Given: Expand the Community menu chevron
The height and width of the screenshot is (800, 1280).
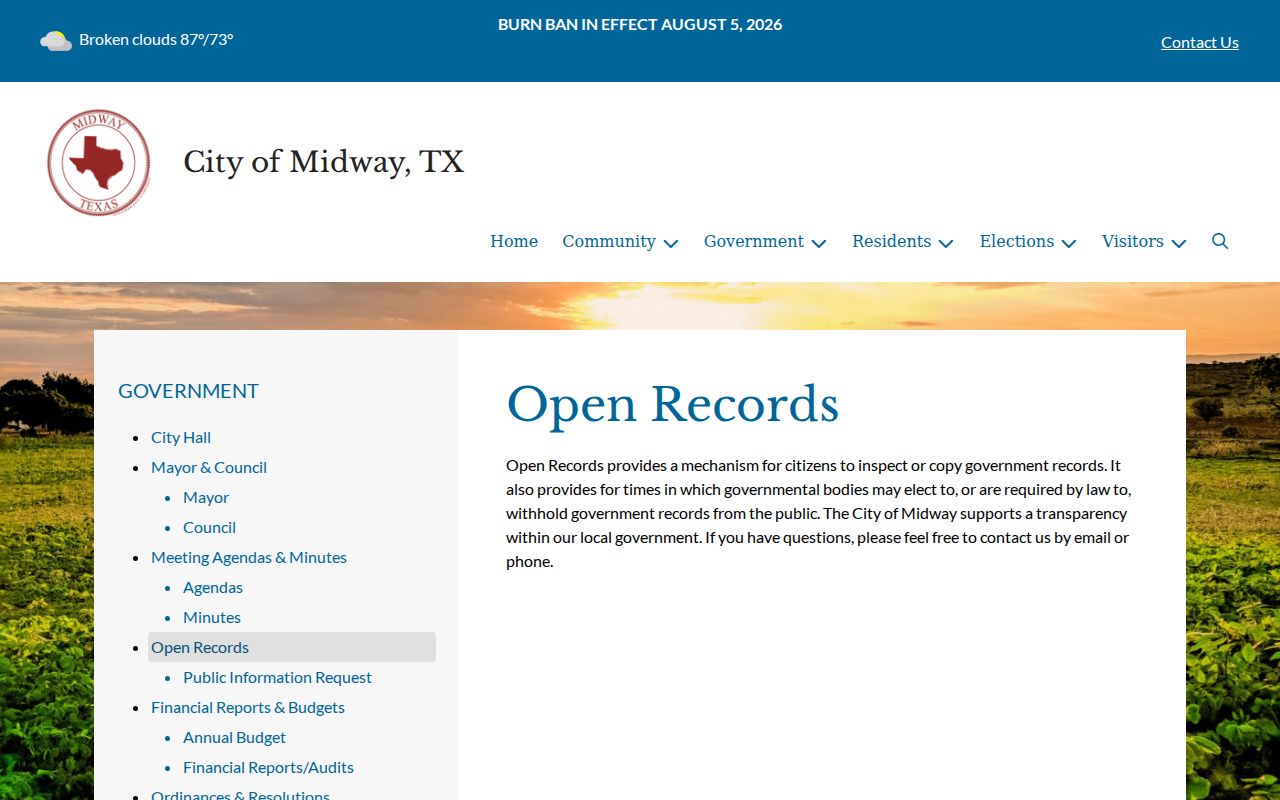Looking at the screenshot, I should [x=671, y=243].
